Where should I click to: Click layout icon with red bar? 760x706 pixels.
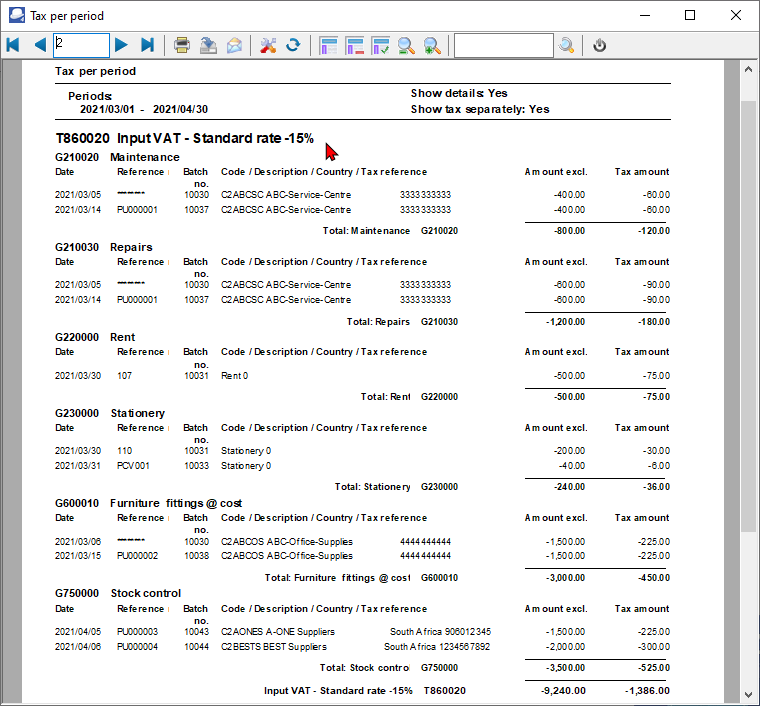[354, 45]
